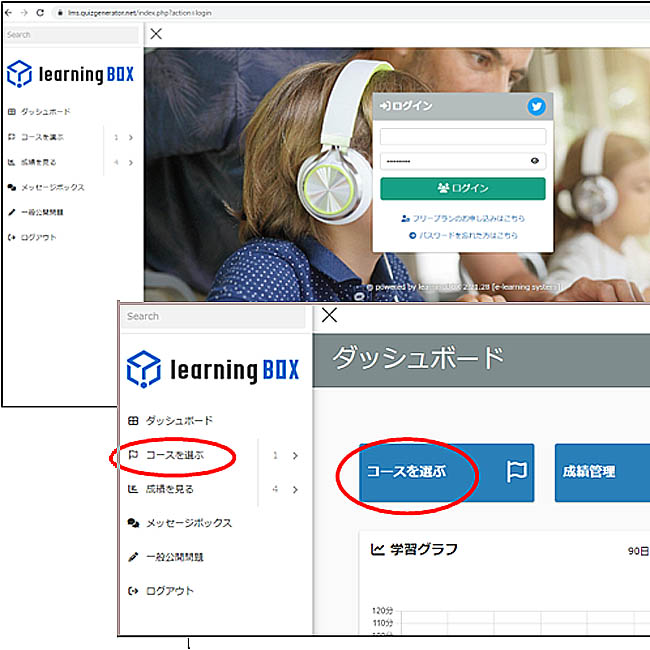Expand the コースを選ぶ chevron in the upper sidebar
The width and height of the screenshot is (650, 650).
(x=131, y=138)
